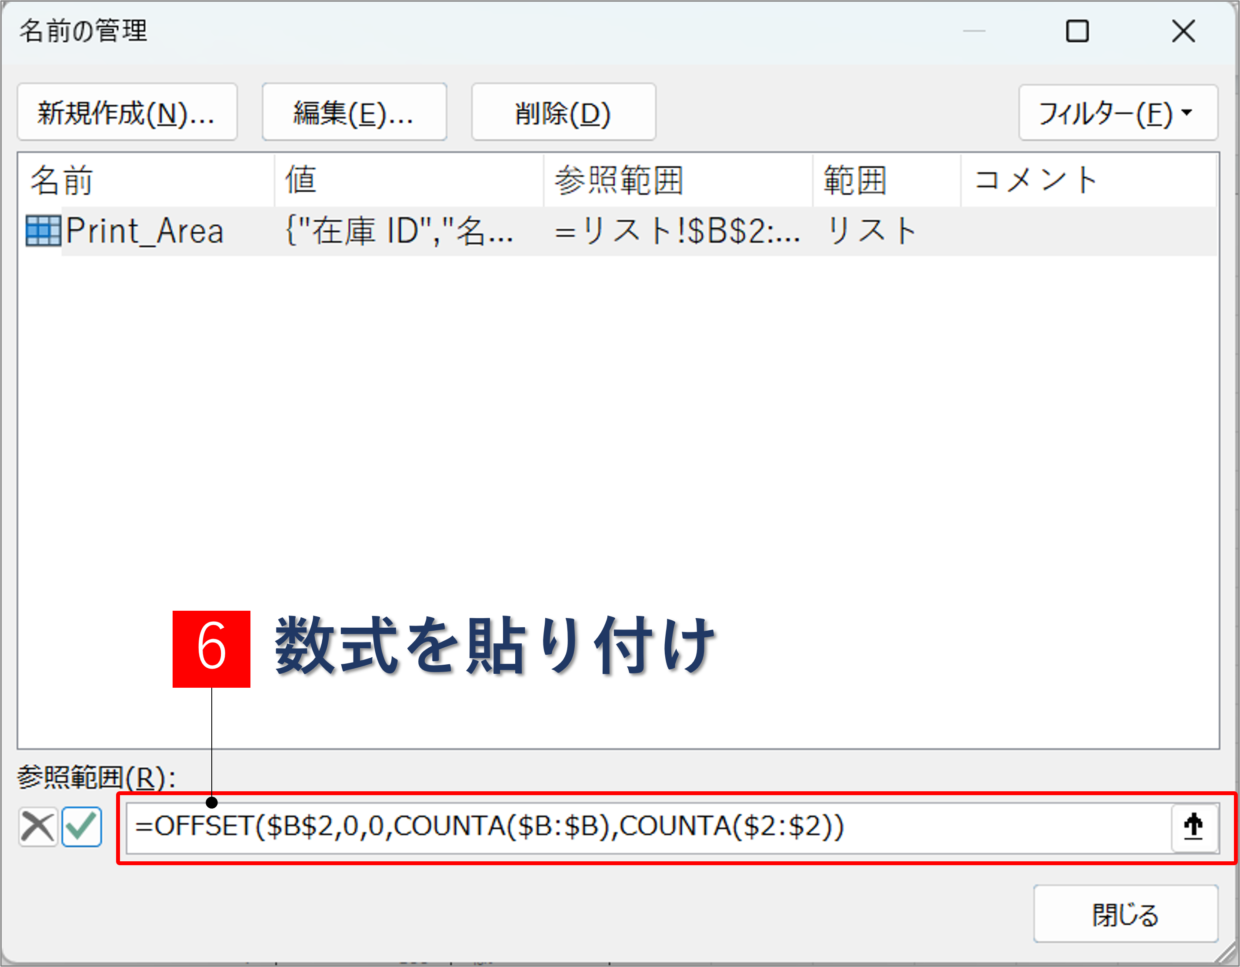Image resolution: width=1240 pixels, height=967 pixels.
Task: Click the 参照範囲 column header
Action: pos(678,180)
